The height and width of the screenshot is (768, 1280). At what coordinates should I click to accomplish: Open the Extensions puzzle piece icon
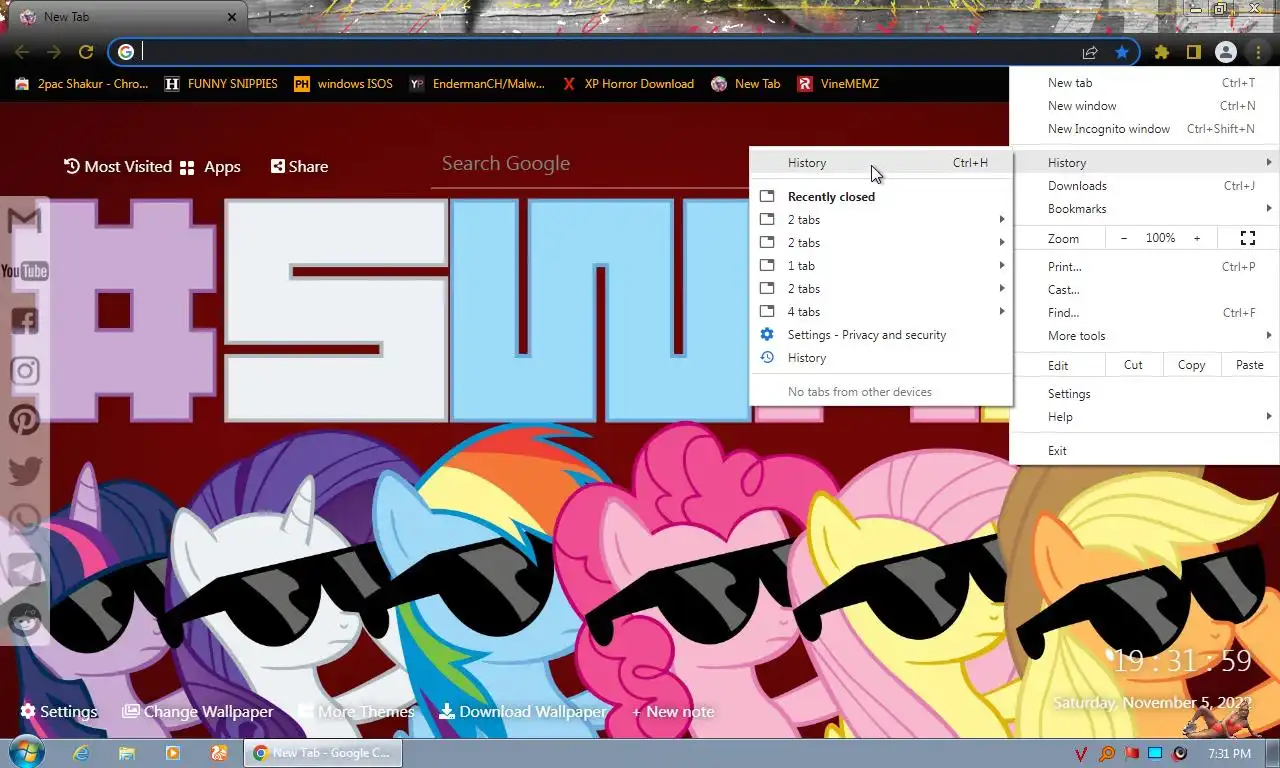coord(1162,52)
